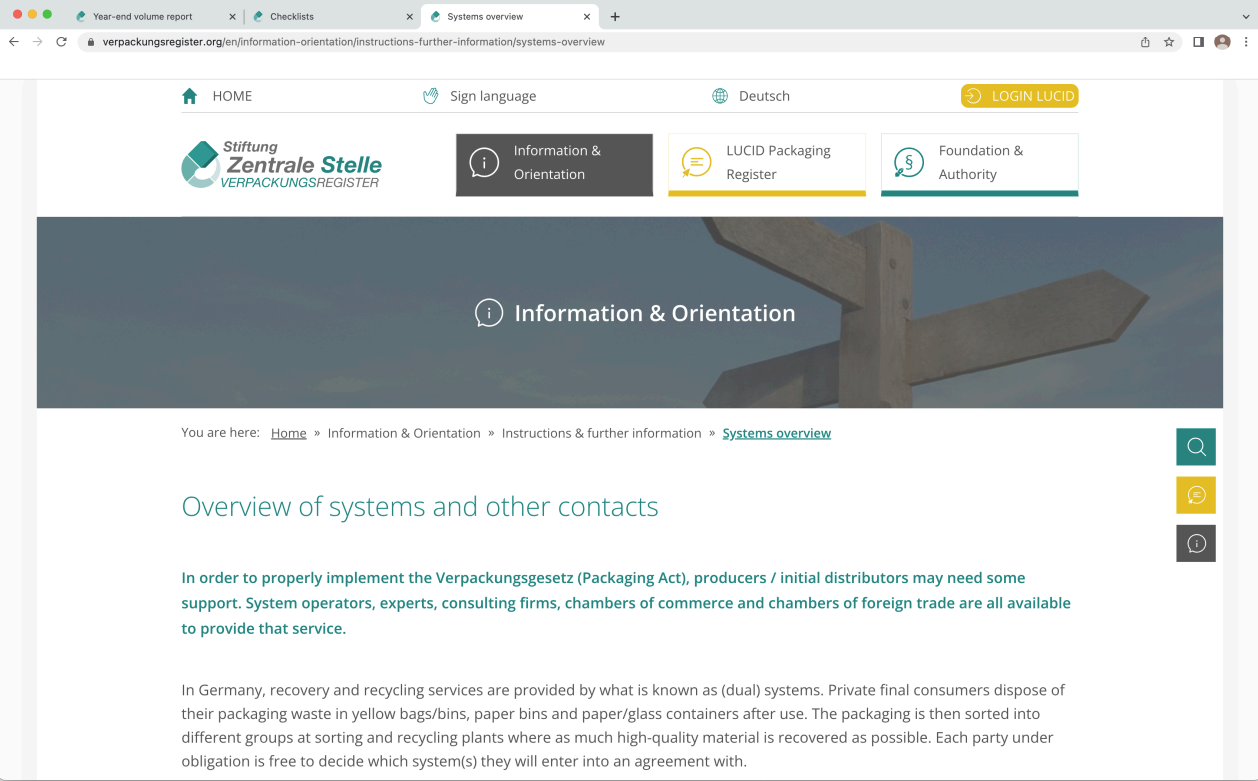The height and width of the screenshot is (781, 1258).
Task: Open the yellow chat bubble sidebar icon
Action: pos(1195,495)
